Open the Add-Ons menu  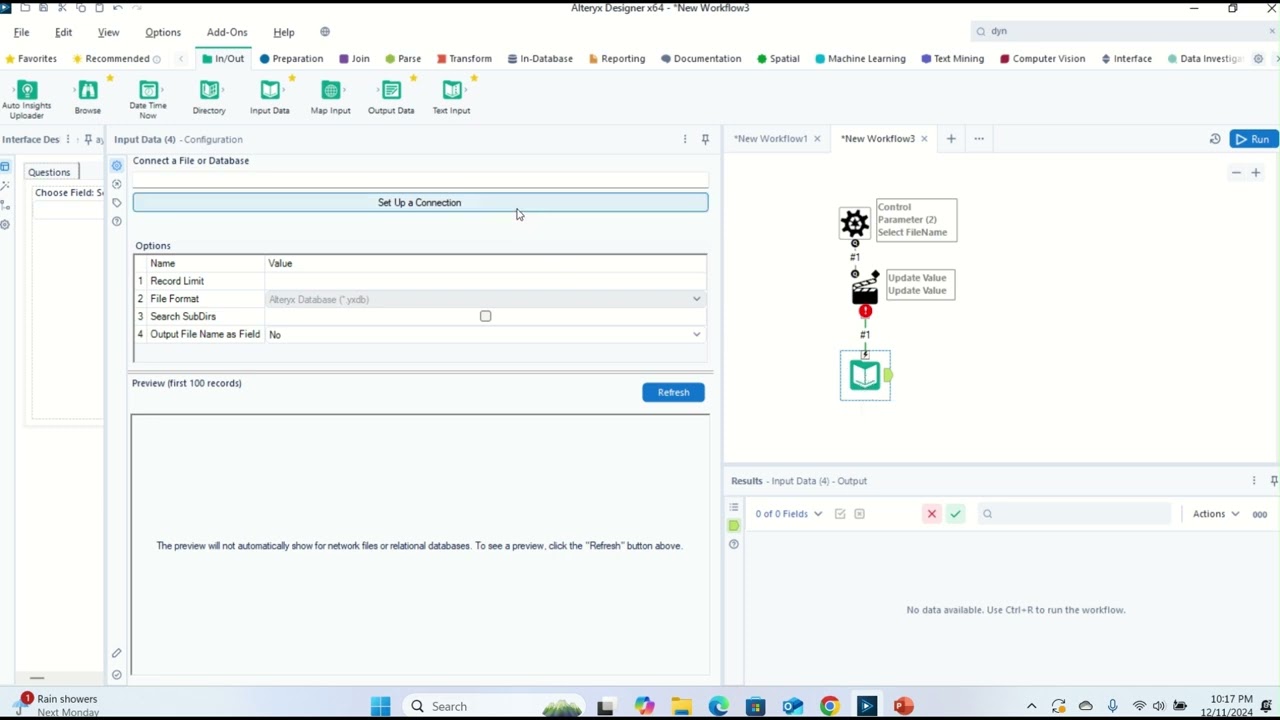227,32
